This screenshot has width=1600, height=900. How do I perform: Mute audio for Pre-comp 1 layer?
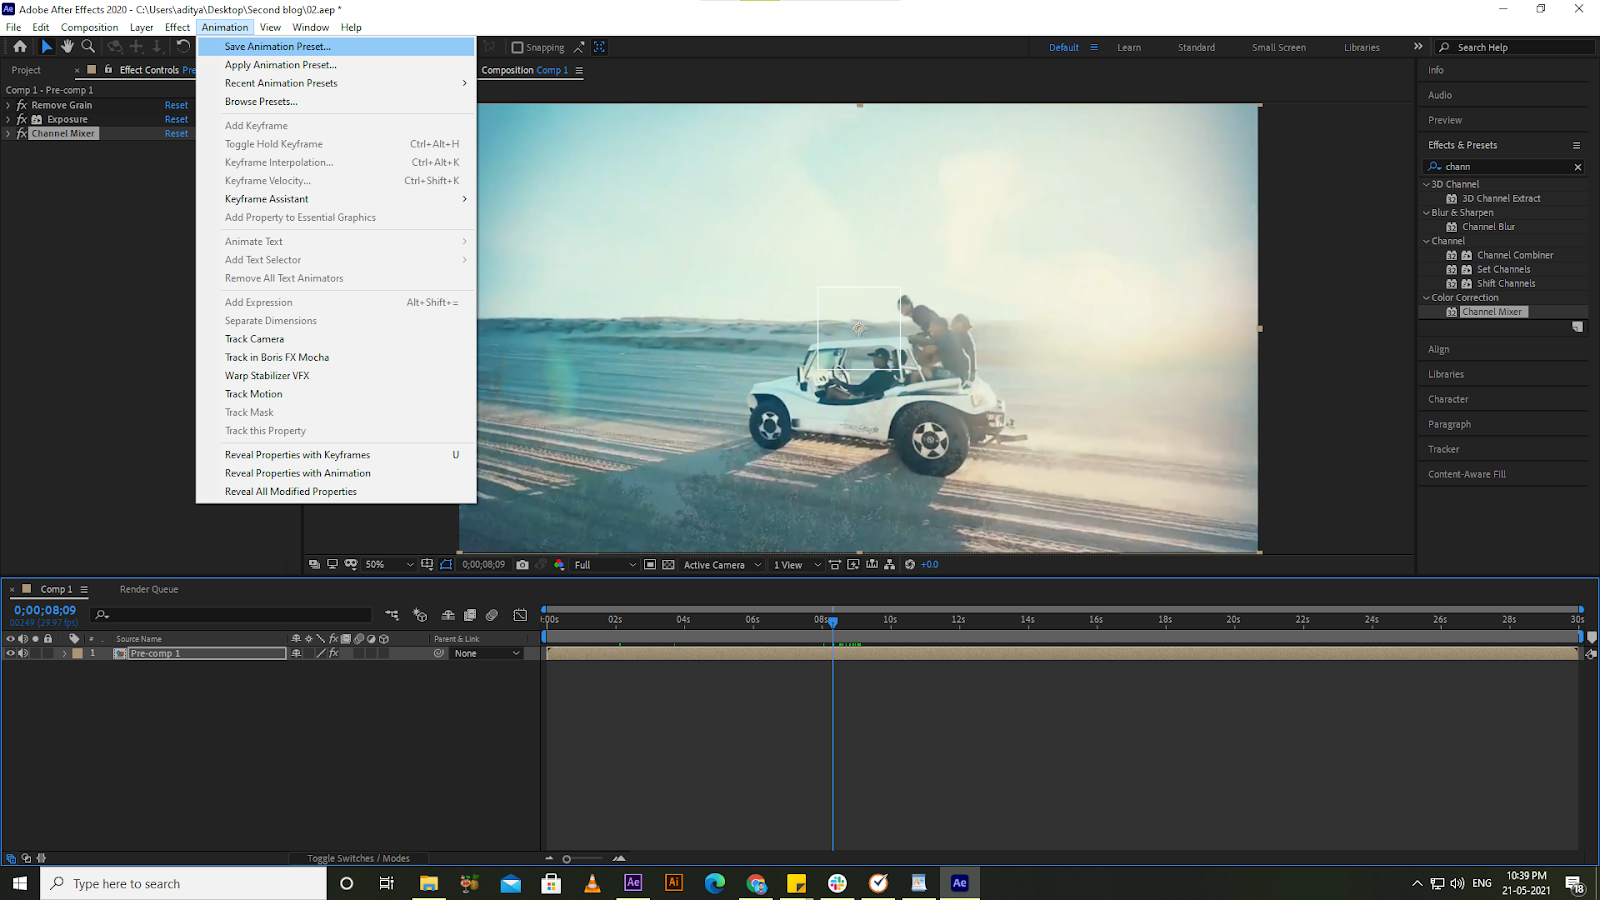pos(23,652)
